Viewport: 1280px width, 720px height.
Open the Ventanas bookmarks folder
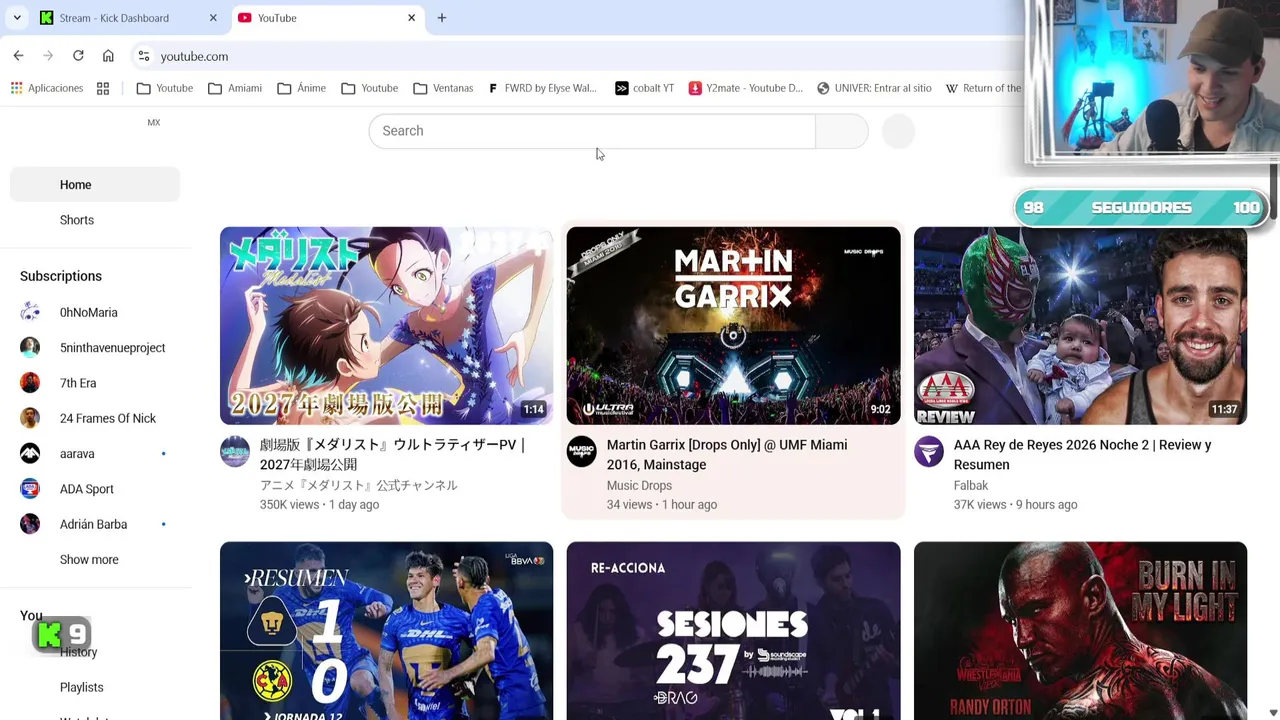point(443,88)
